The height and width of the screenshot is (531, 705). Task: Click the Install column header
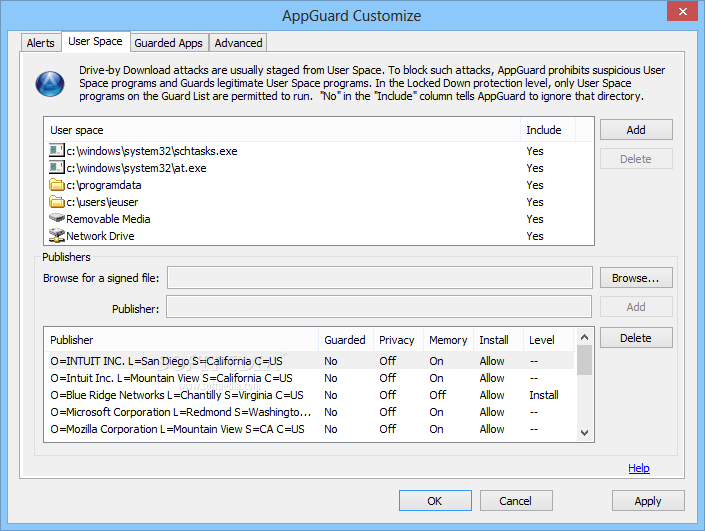coord(498,340)
